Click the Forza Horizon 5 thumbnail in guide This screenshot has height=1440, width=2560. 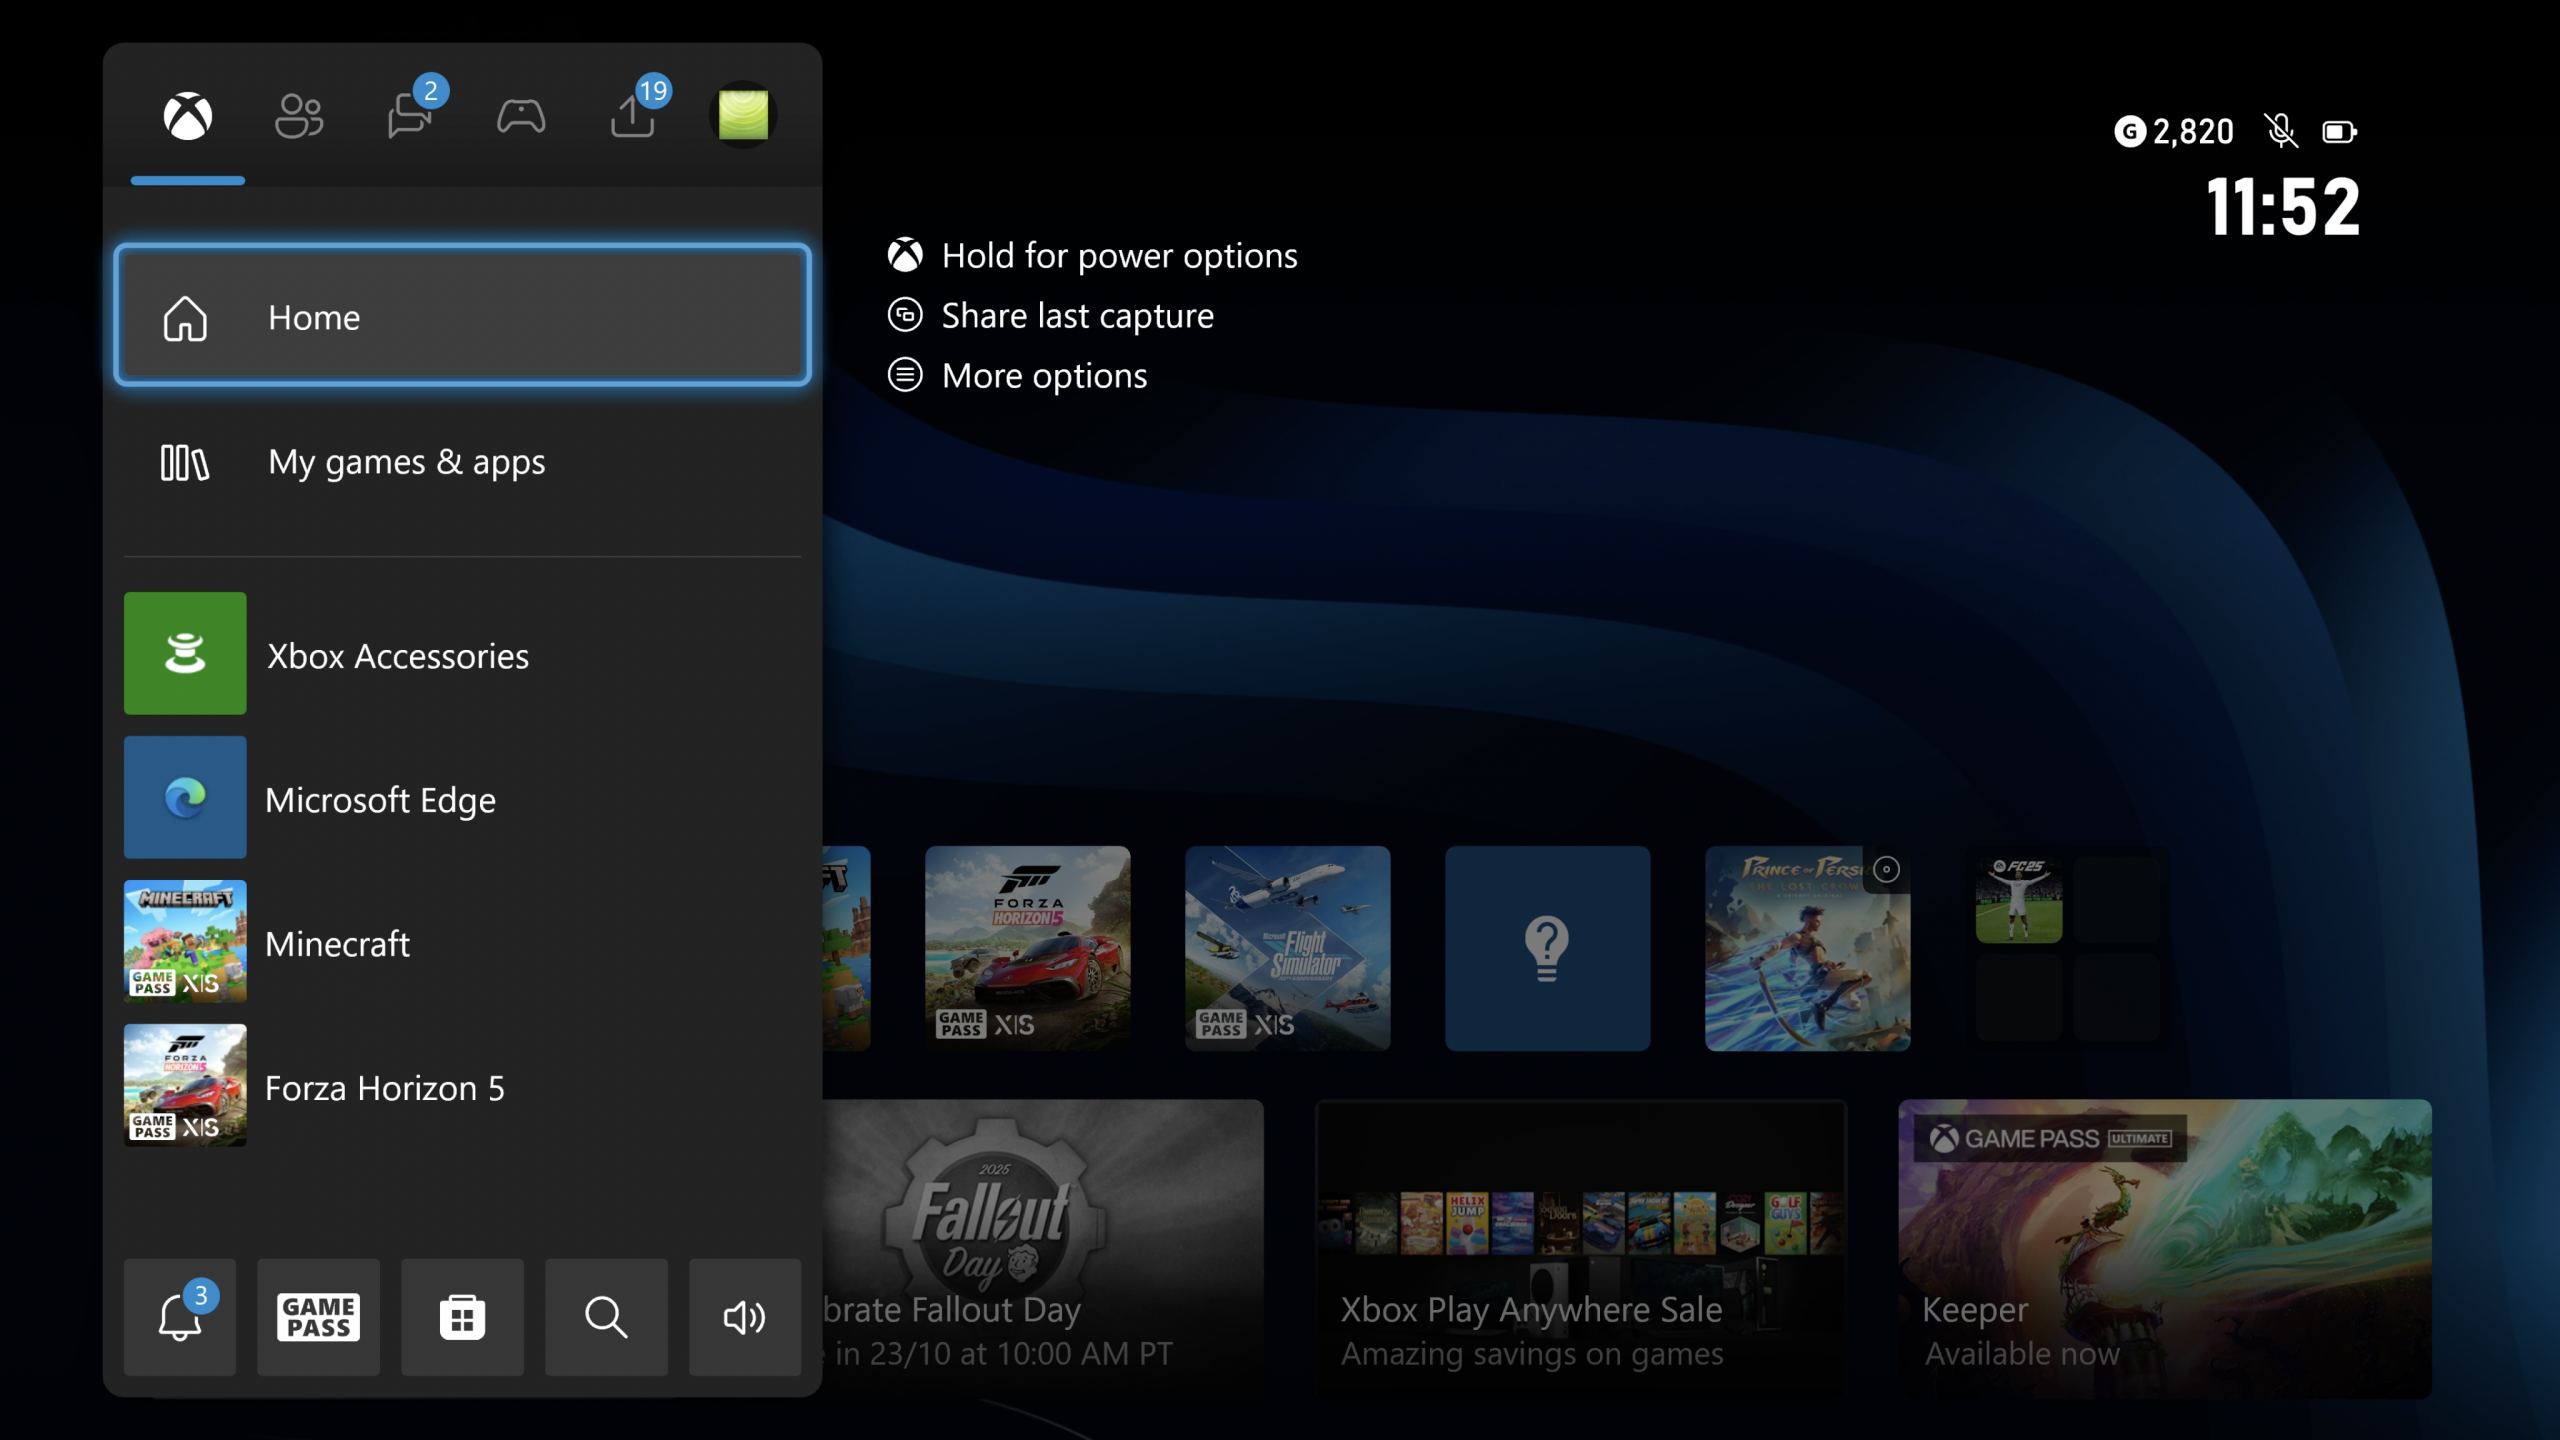pos(185,1086)
